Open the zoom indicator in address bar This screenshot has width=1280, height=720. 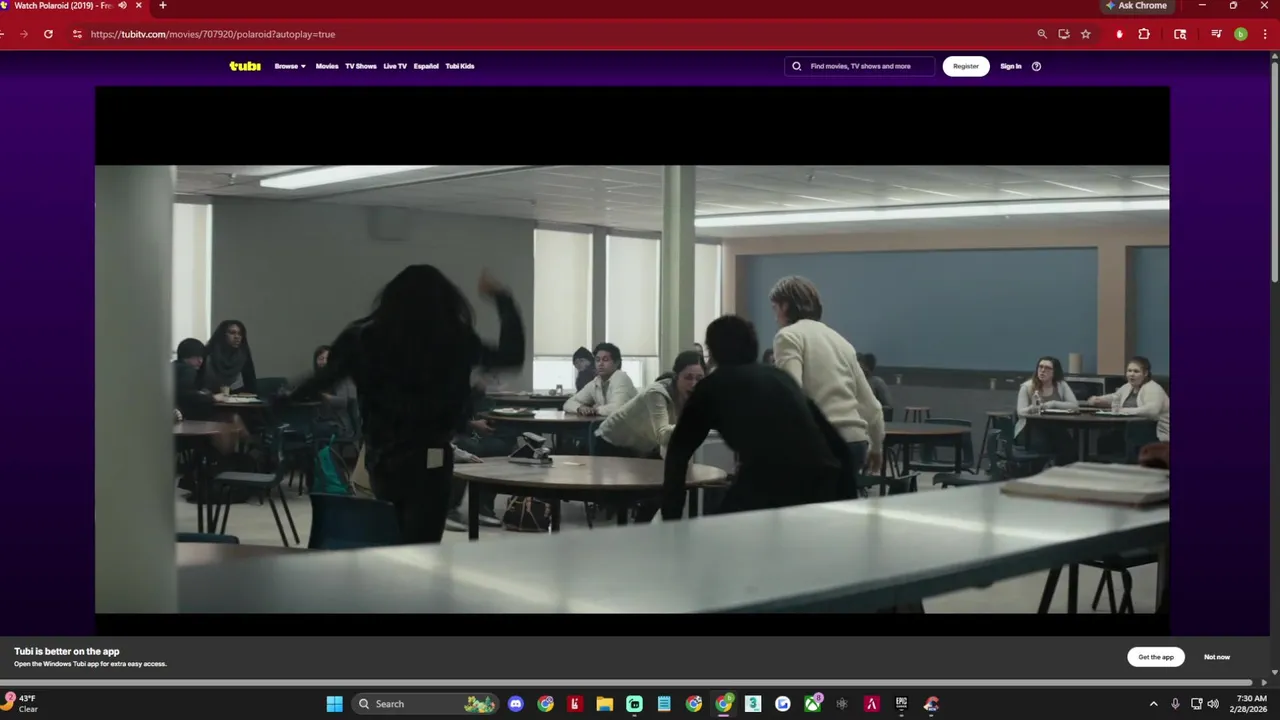(1042, 34)
